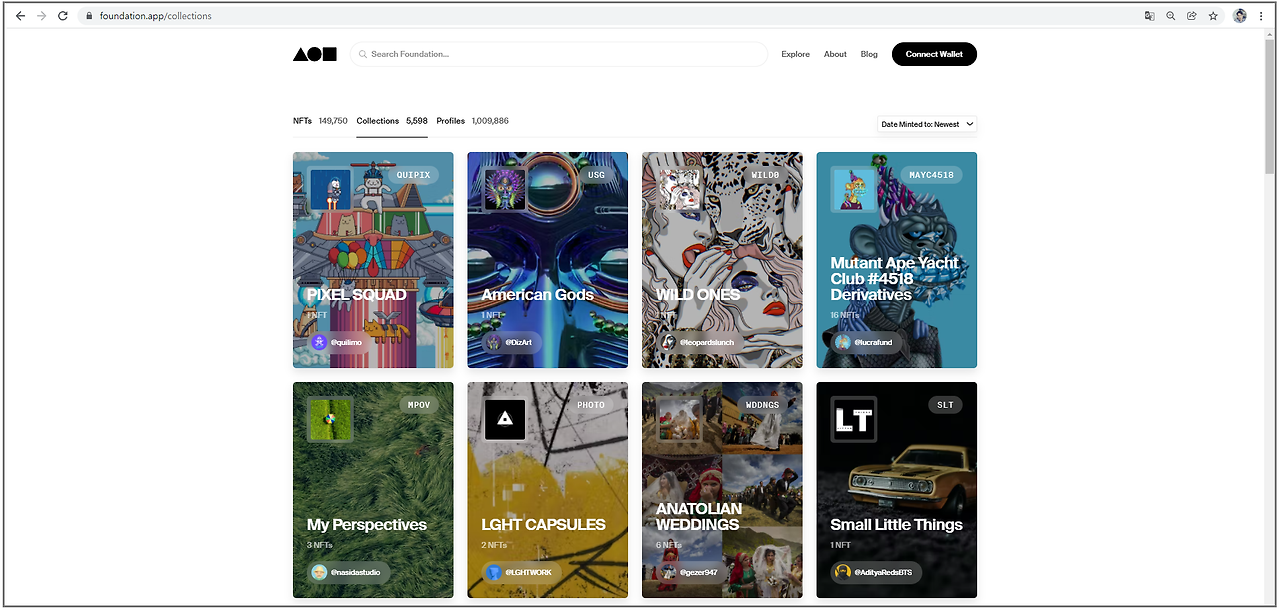The image size is (1280, 612).
Task: Open the My Perspectives collection title
Action: point(366,525)
